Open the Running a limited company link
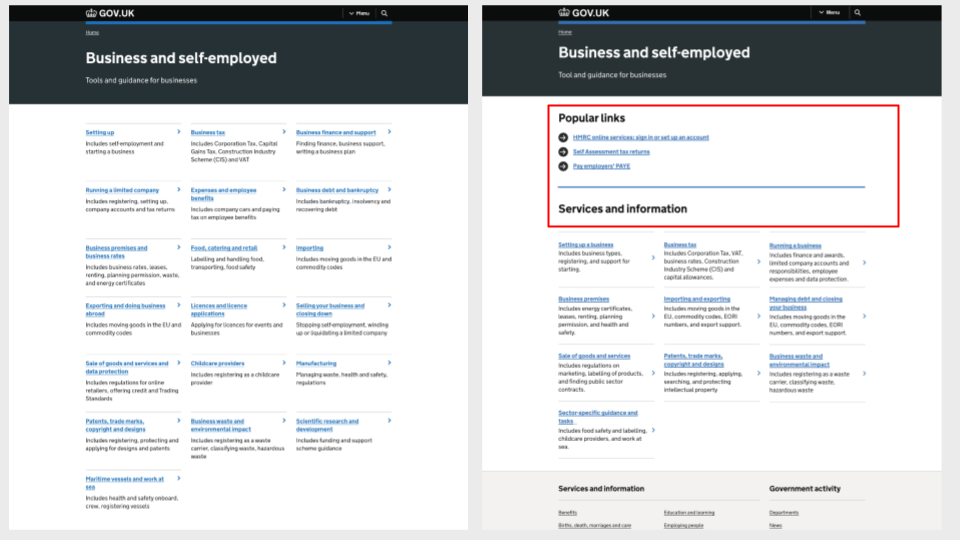960x540 pixels. (x=122, y=190)
